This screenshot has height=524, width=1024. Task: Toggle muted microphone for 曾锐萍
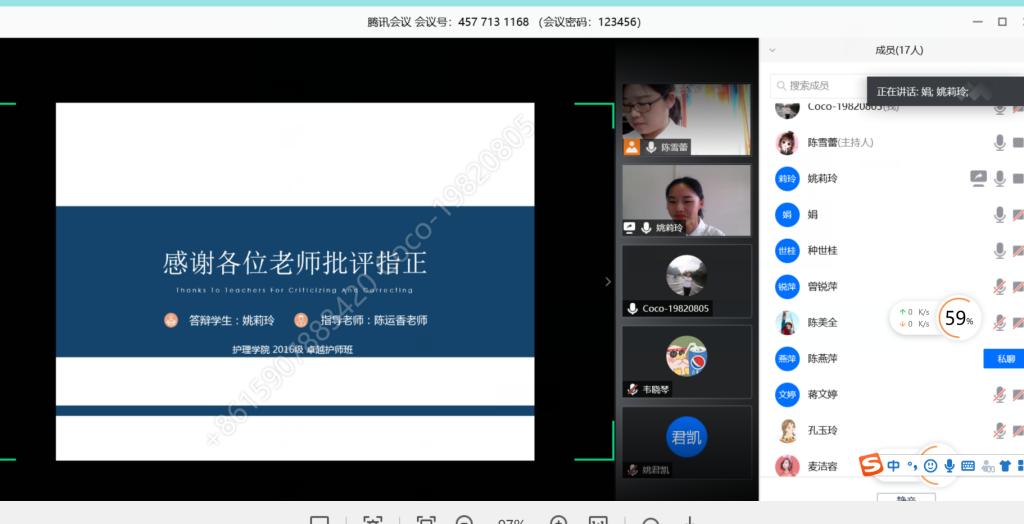999,287
